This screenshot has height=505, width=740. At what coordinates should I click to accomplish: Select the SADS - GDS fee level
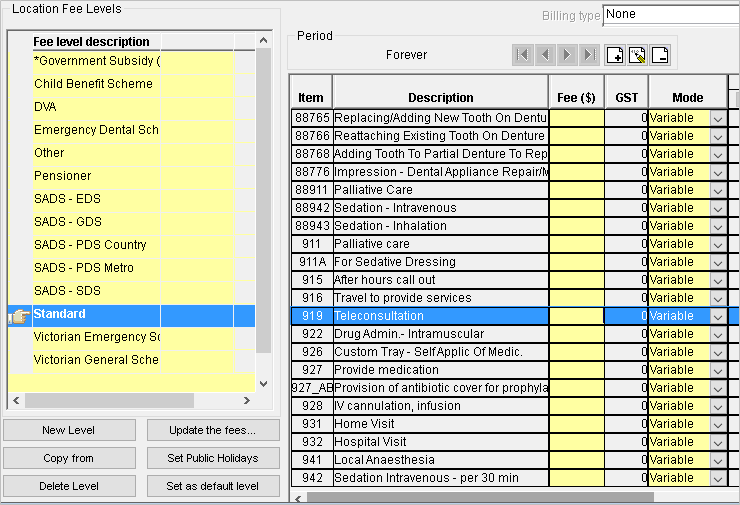97,222
